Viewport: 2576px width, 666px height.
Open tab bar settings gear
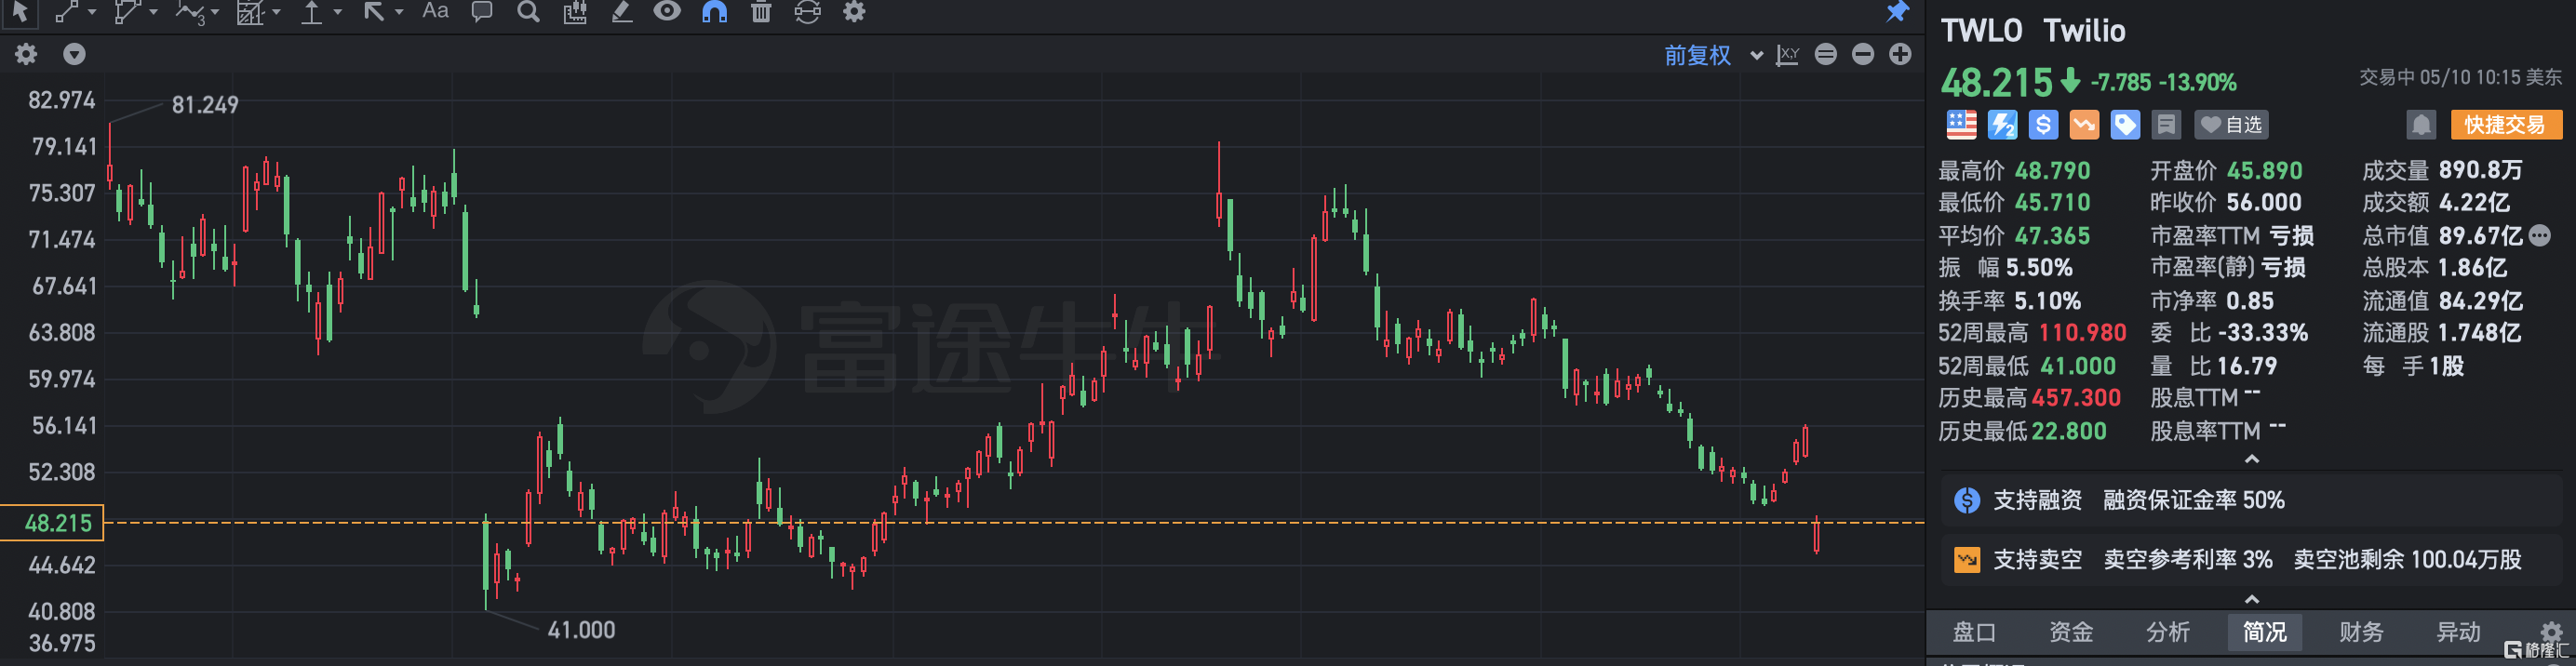(2552, 632)
